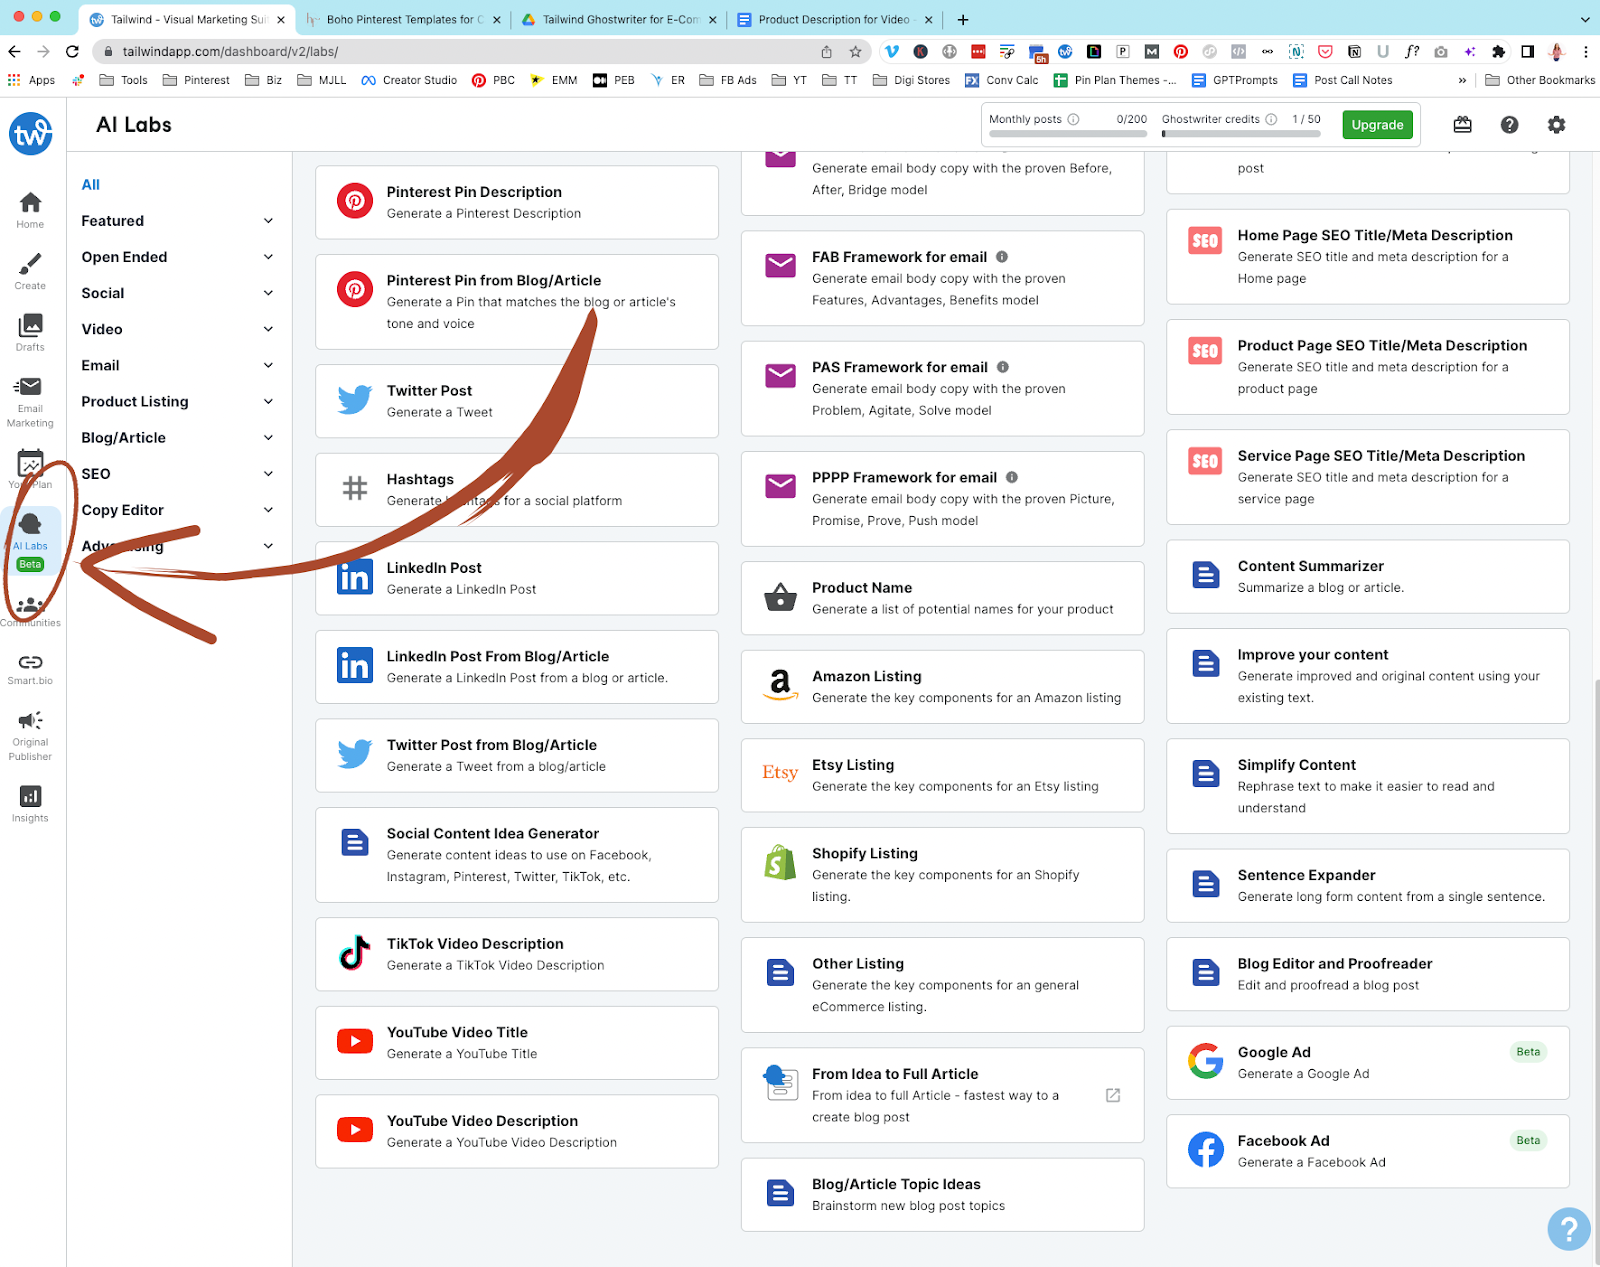
Task: Open the TikTok Video Description card
Action: [517, 954]
